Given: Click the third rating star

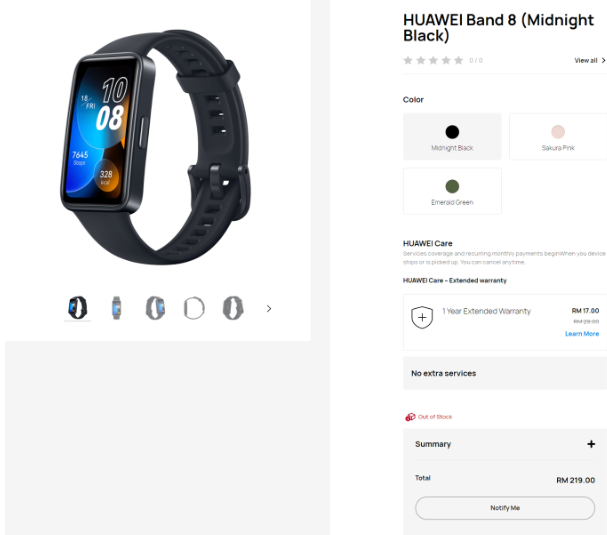Looking at the screenshot, I should 433,60.
